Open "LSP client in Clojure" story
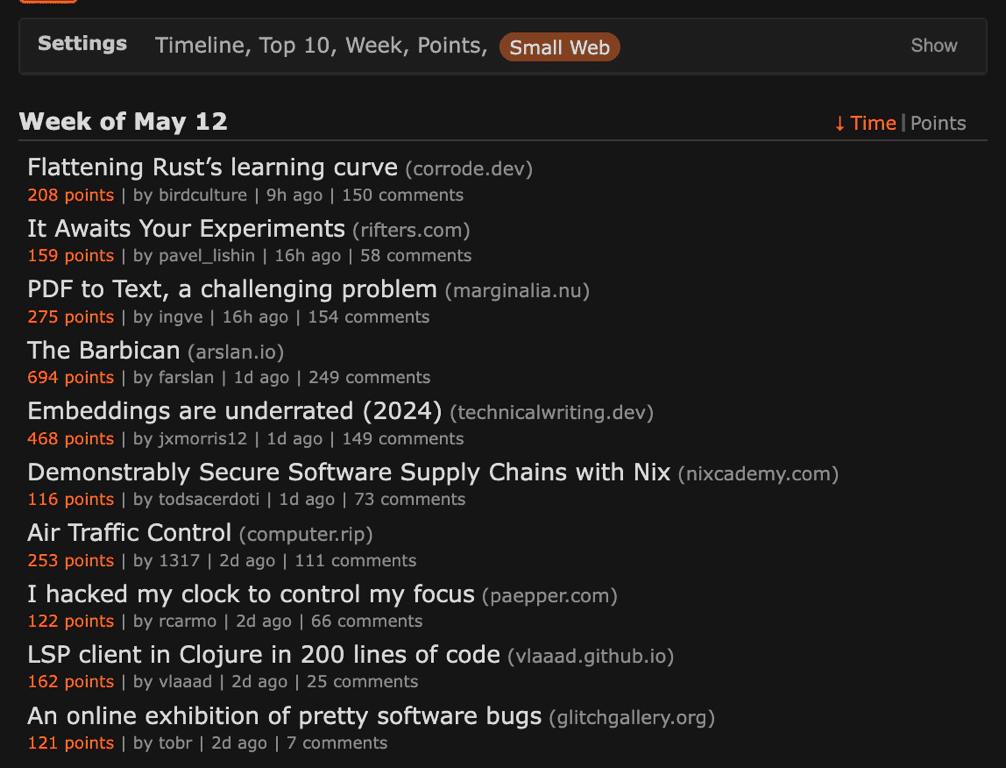 [263, 655]
